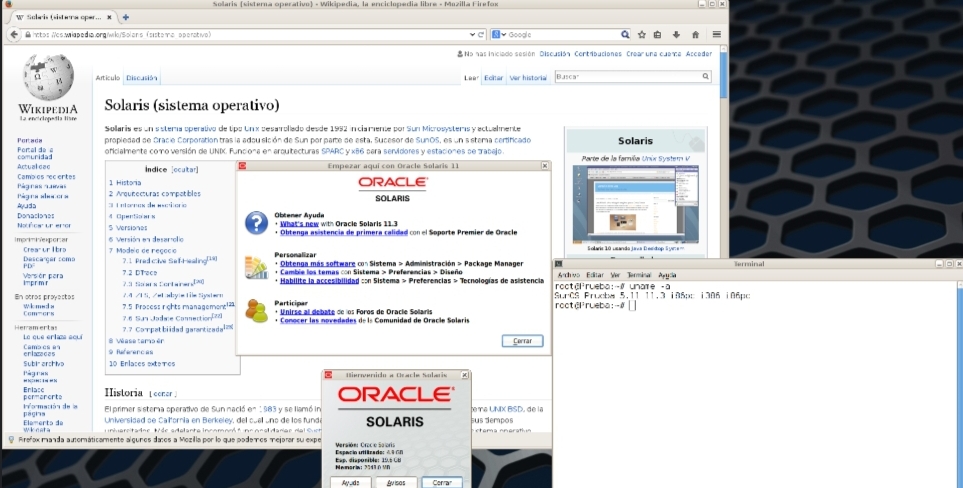Click the reload icon in URL bar
The width and height of the screenshot is (963, 488).
(481, 34)
